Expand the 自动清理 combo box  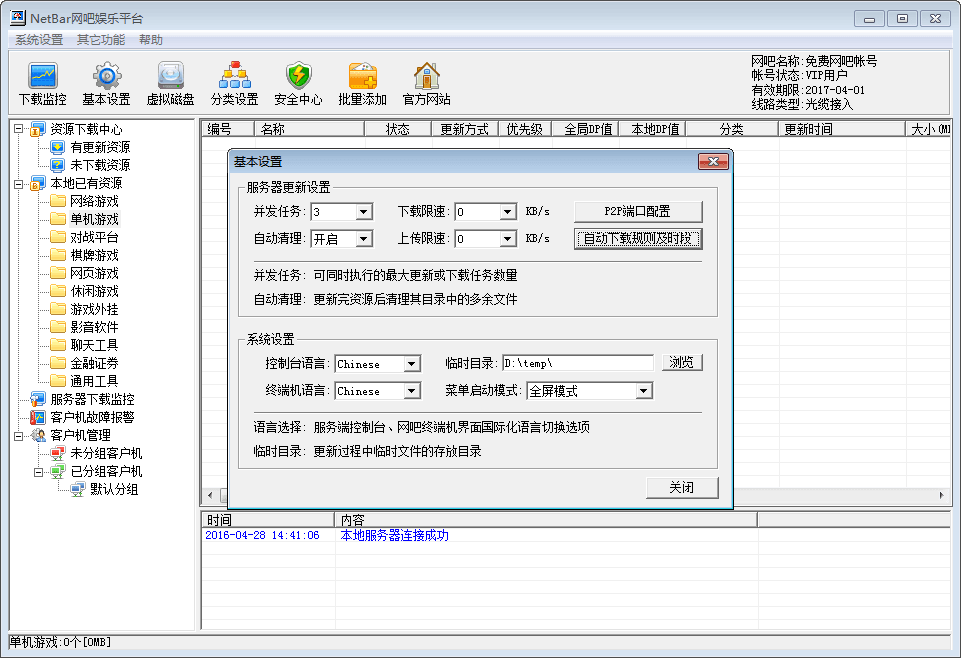pyautogui.click(x=363, y=239)
